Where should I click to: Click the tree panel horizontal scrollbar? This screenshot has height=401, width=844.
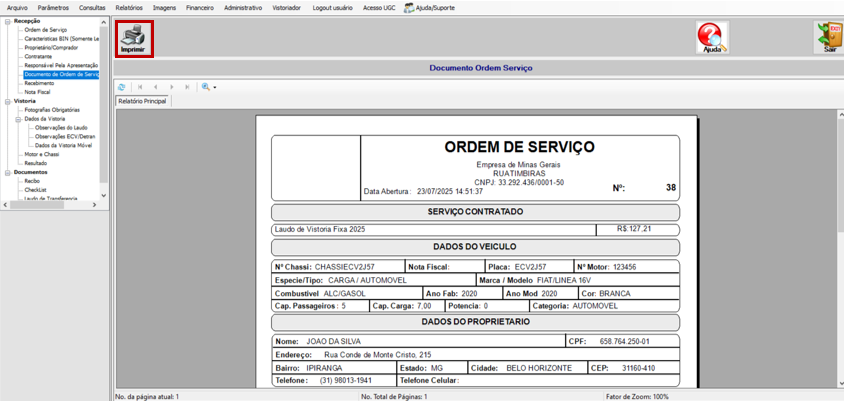click(x=50, y=205)
